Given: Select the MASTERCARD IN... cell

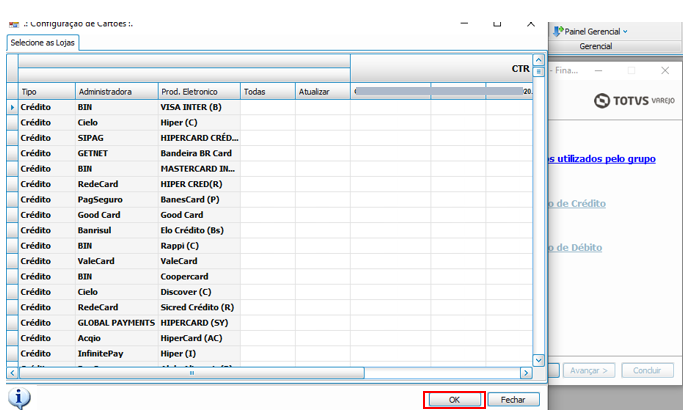Looking at the screenshot, I should point(199,169).
